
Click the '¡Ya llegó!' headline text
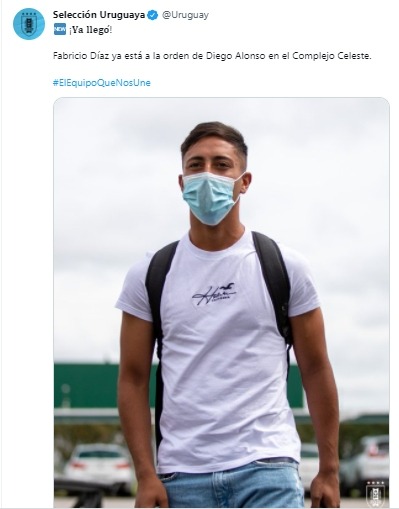[x=90, y=30]
